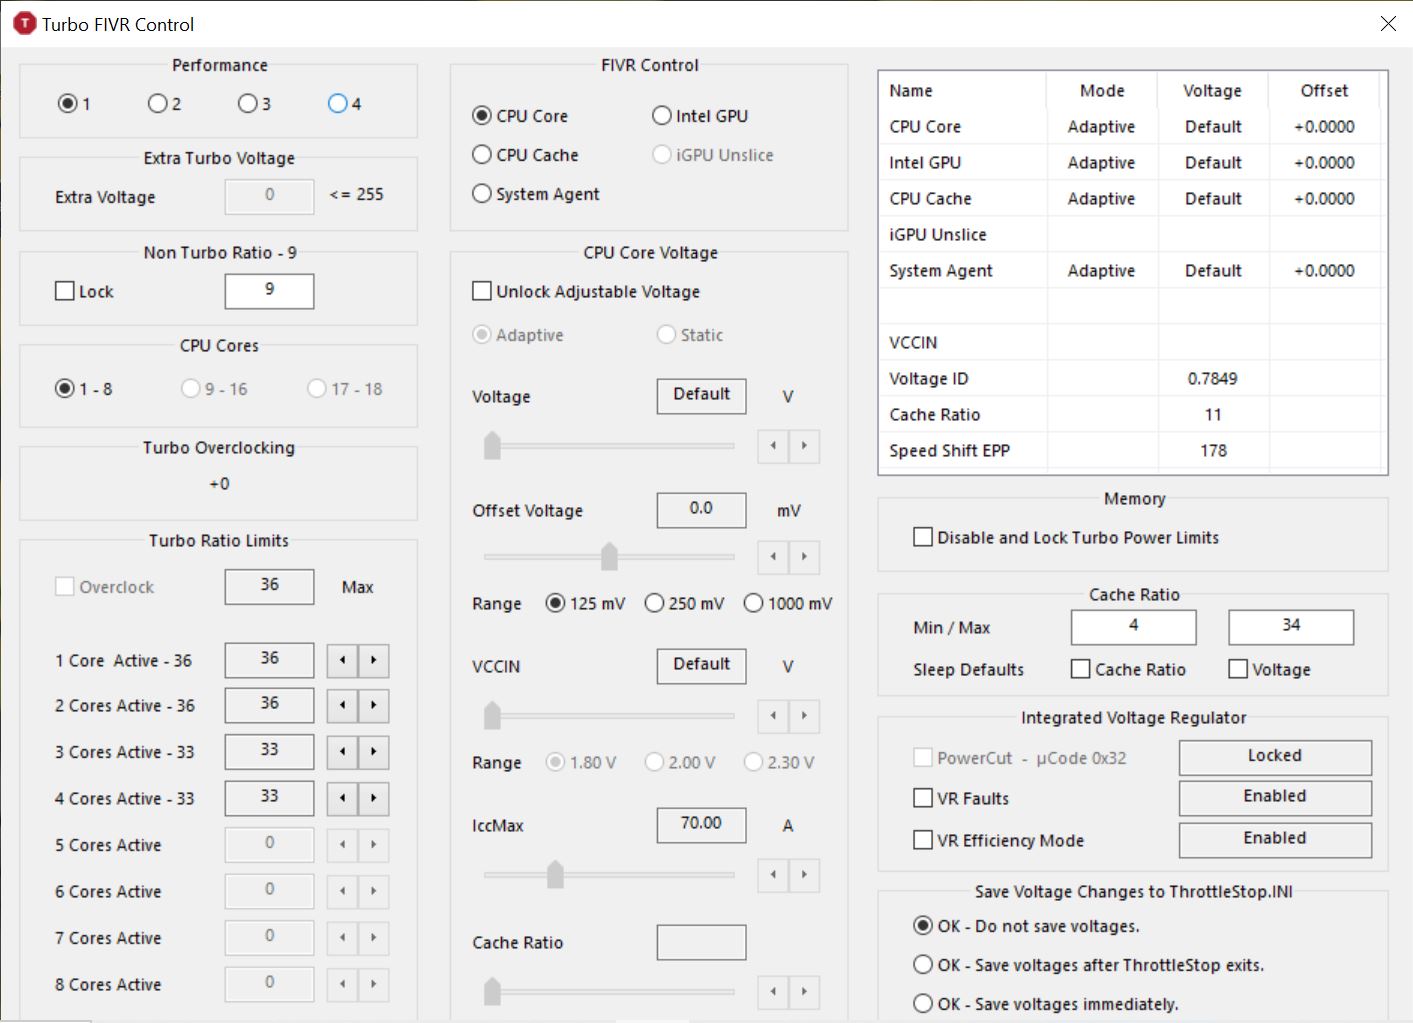This screenshot has height=1023, width=1413.
Task: Click Offset Voltage left arrow stepper
Action: pyautogui.click(x=773, y=557)
